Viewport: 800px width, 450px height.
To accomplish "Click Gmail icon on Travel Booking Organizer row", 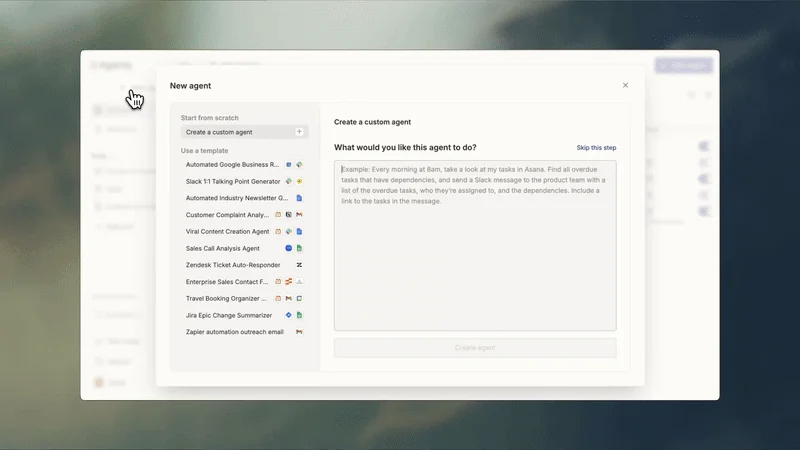I will [x=288, y=298].
